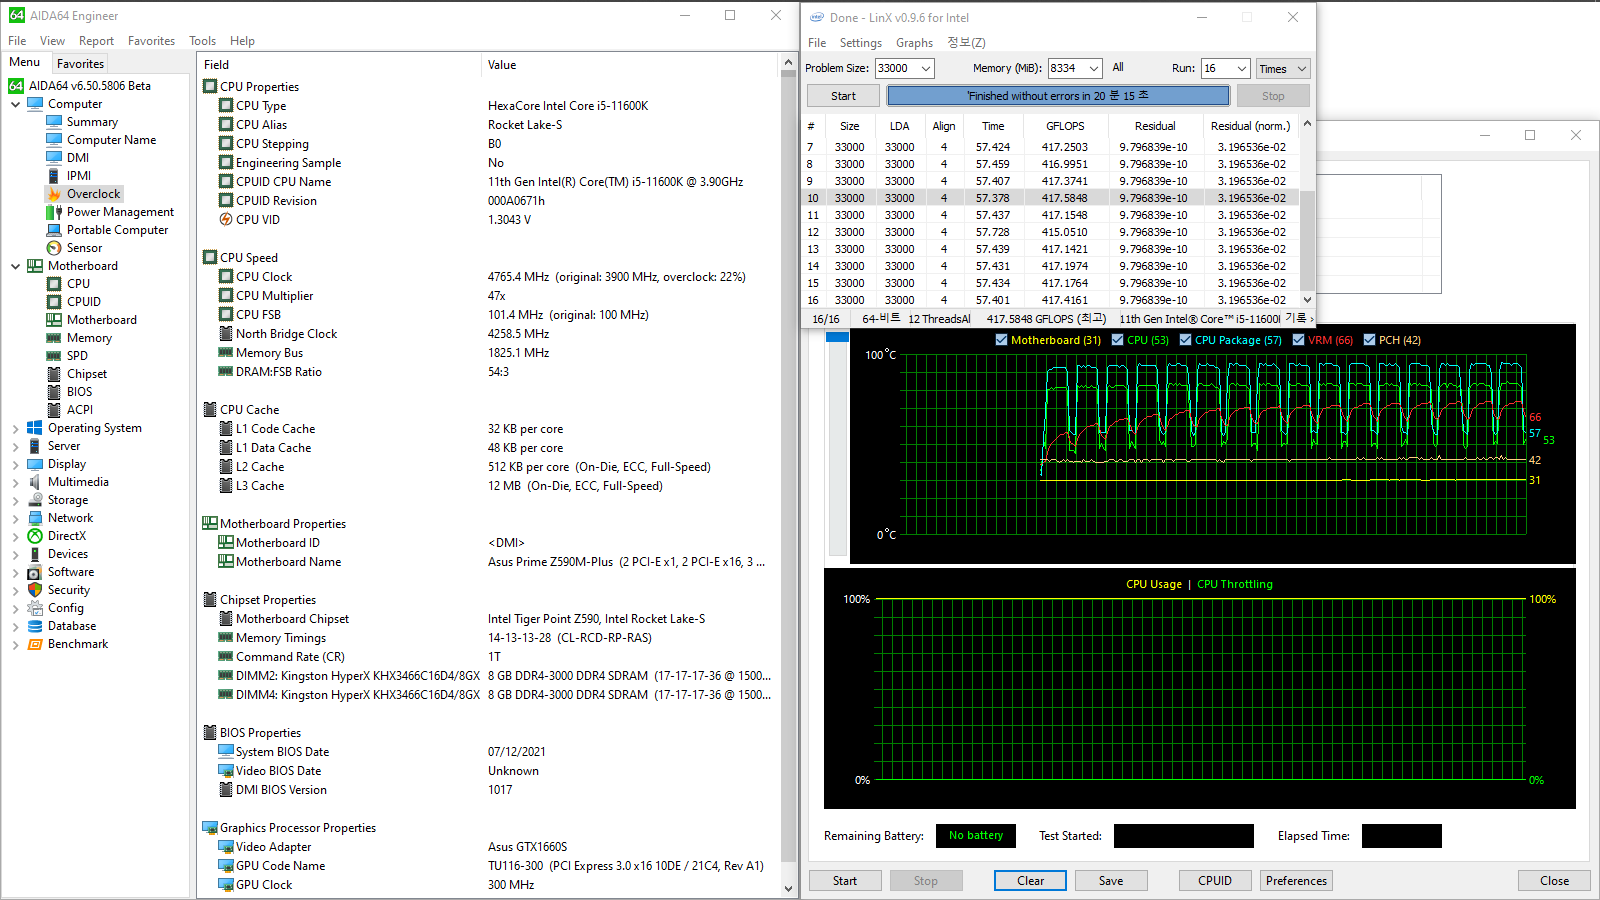
Task: Switch to the Favorites tab
Action: click(x=80, y=64)
